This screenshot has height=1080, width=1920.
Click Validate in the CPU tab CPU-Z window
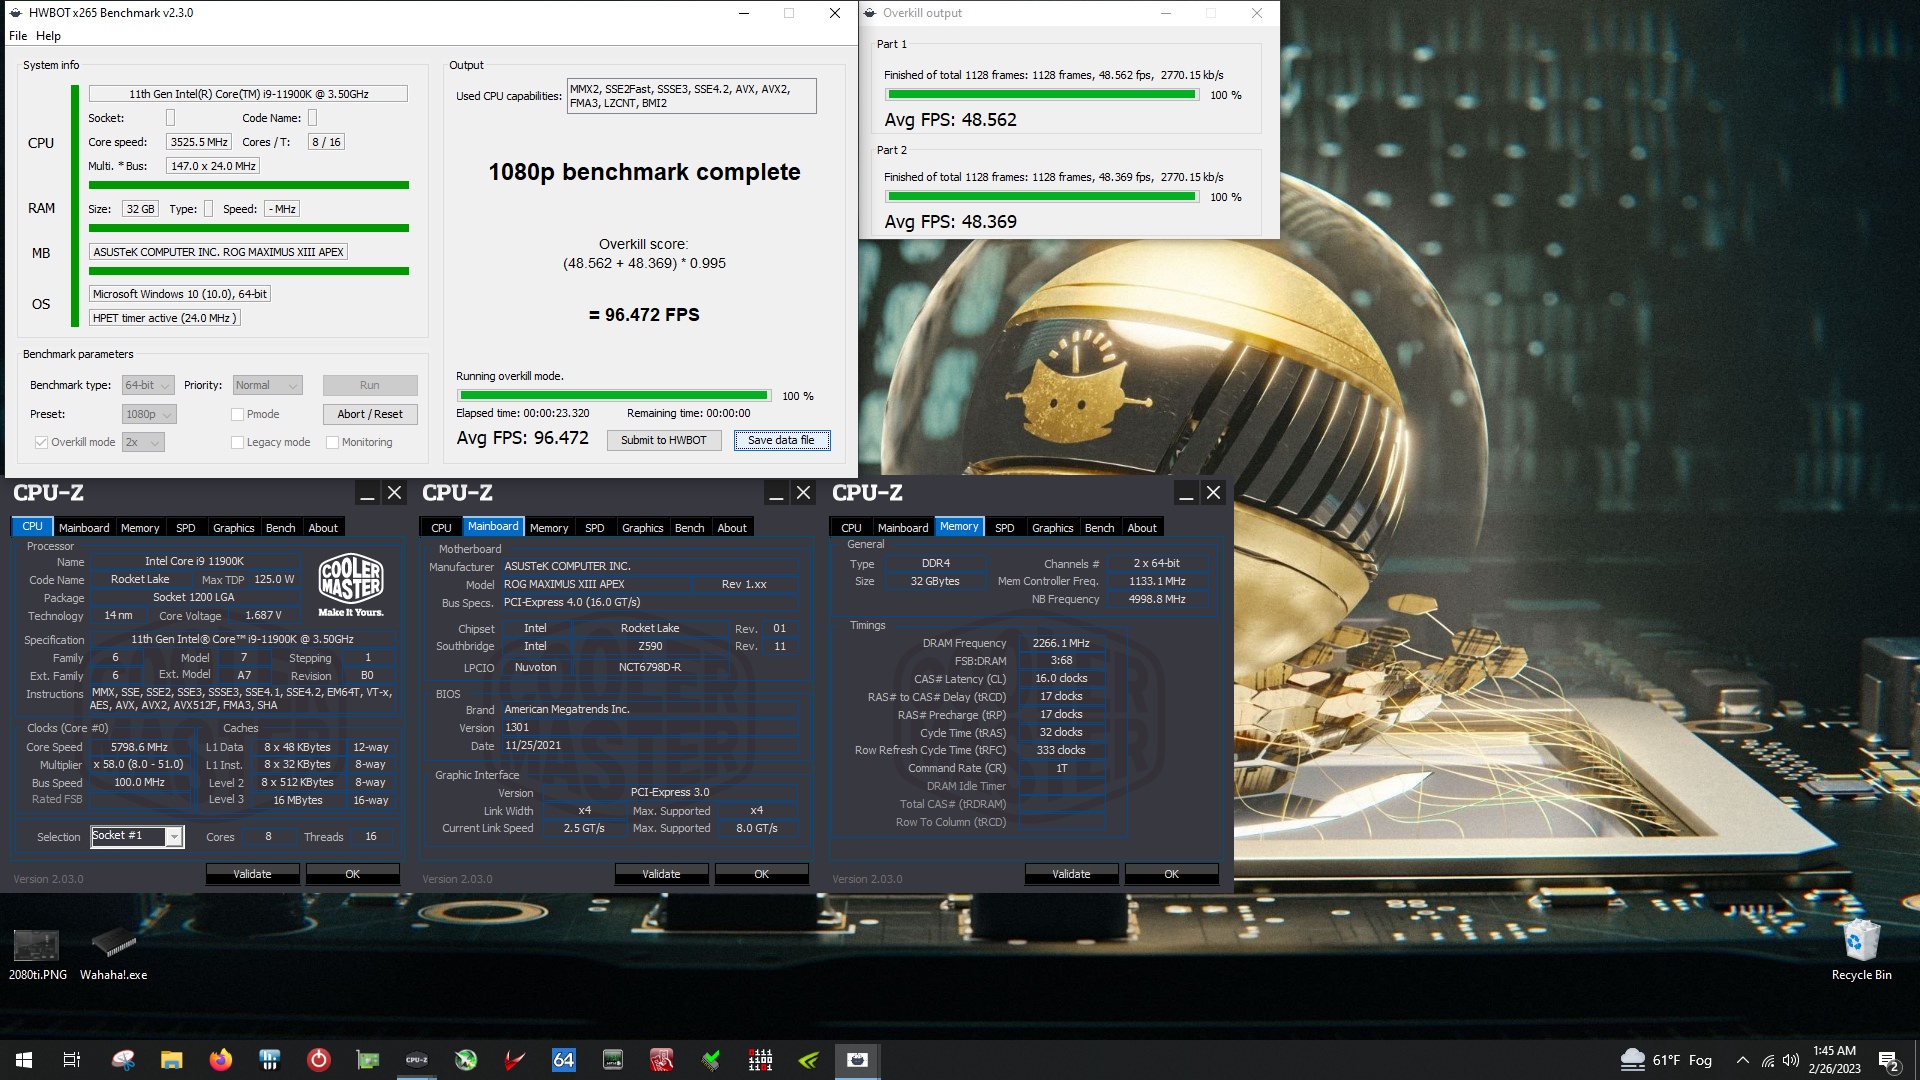pos(252,874)
